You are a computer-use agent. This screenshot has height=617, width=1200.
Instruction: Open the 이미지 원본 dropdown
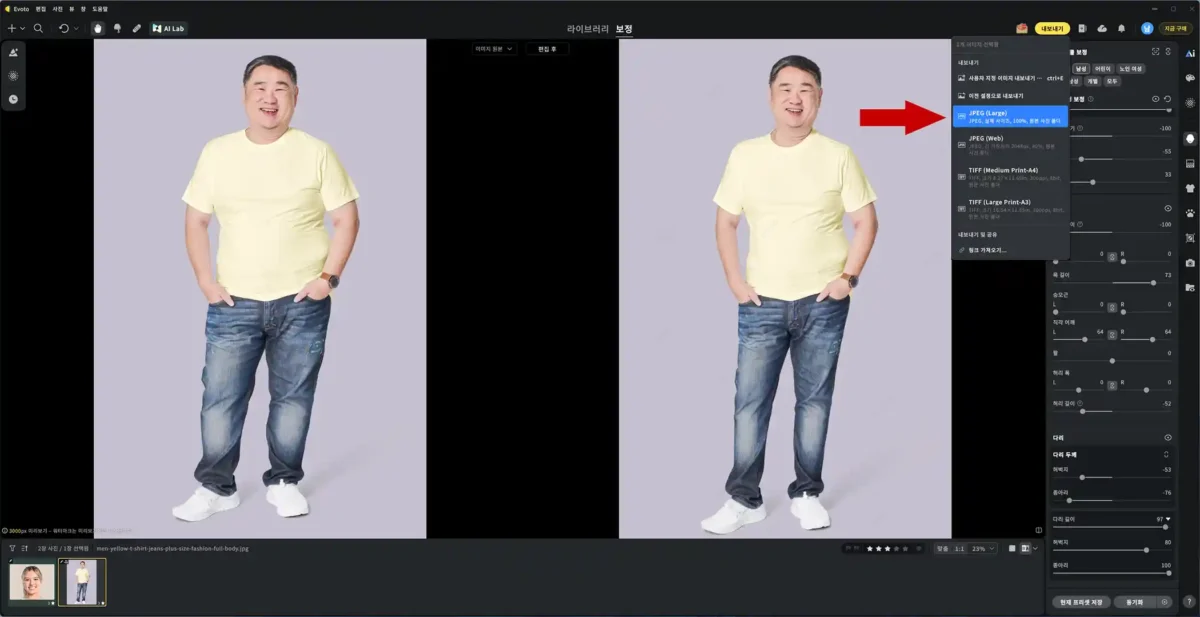(x=494, y=48)
